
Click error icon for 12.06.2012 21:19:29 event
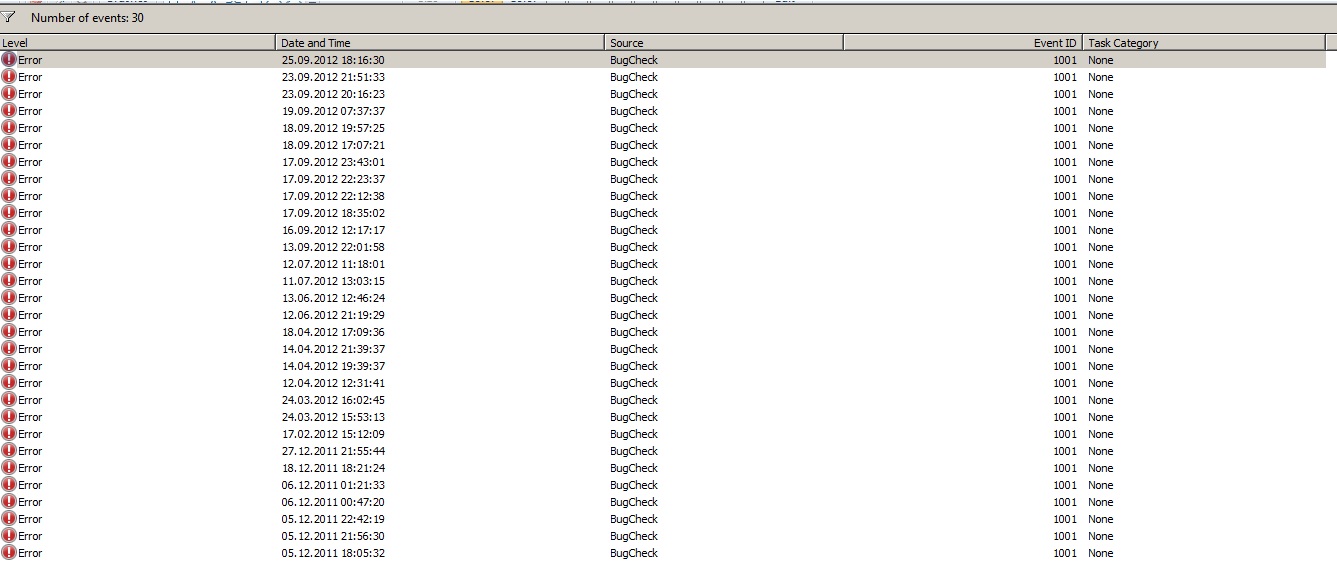pos(9,315)
